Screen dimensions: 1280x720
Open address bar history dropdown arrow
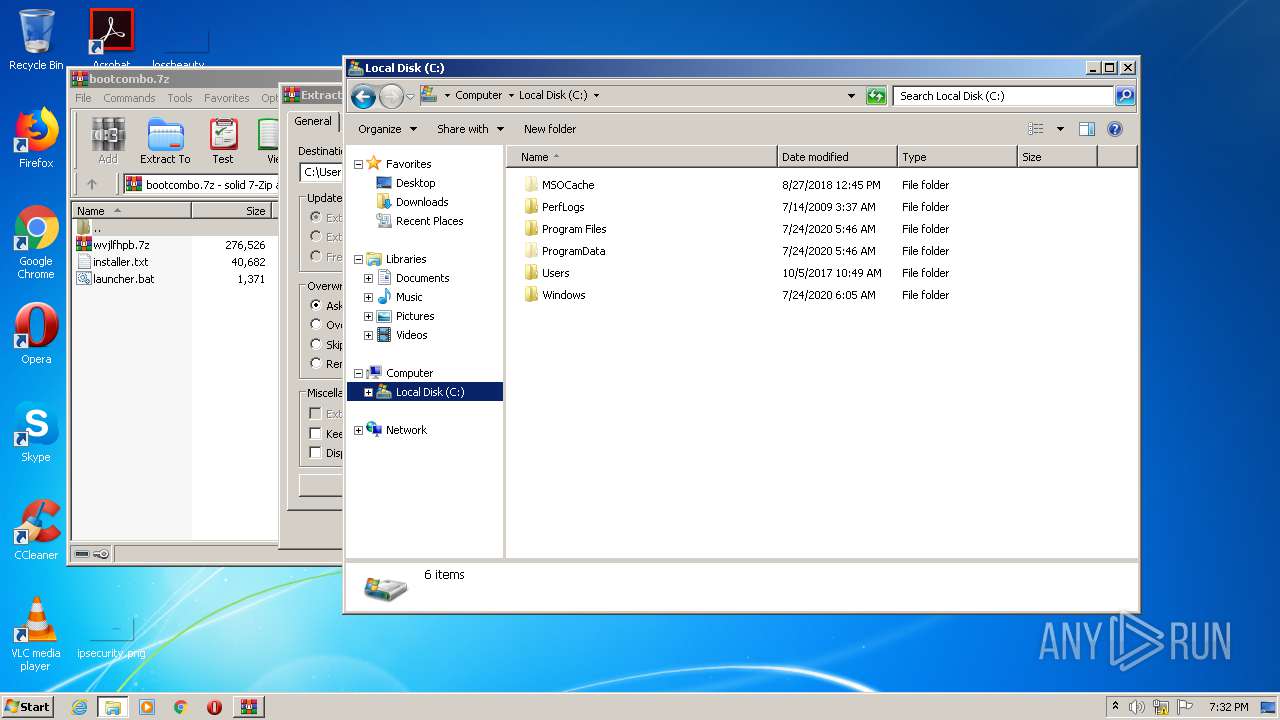pyautogui.click(x=851, y=96)
